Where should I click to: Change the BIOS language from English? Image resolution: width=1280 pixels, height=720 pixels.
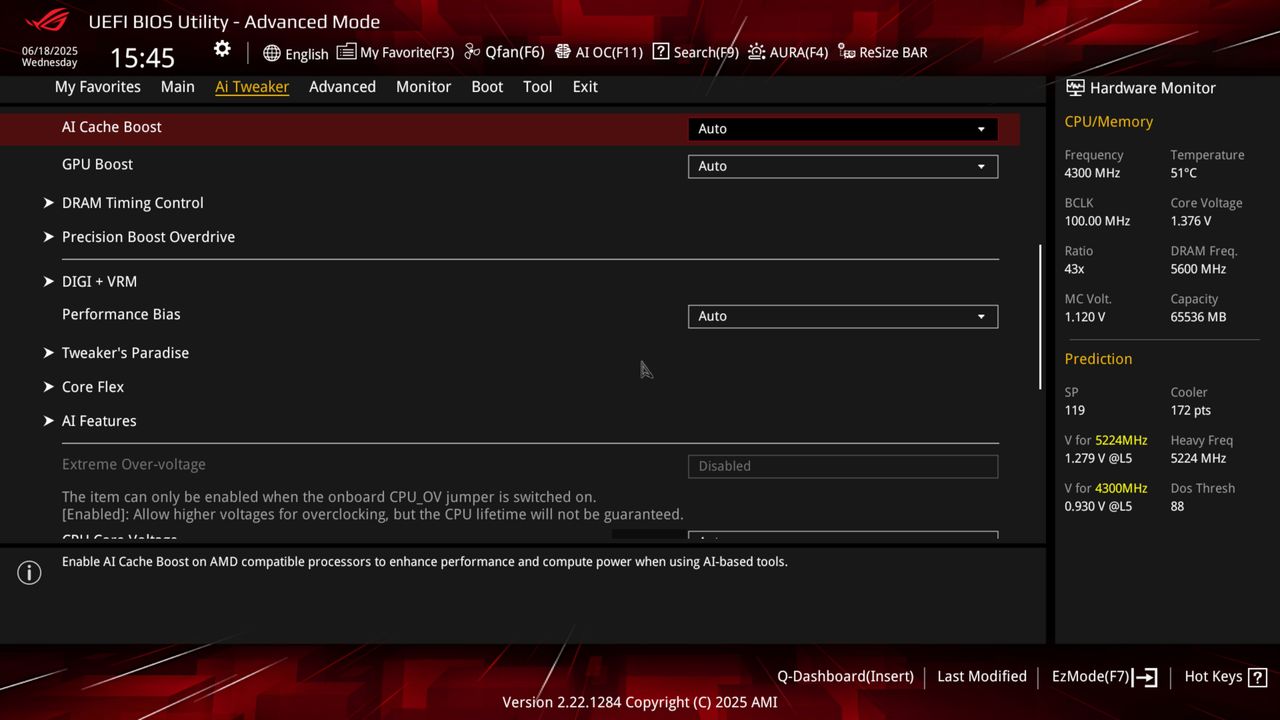(295, 53)
